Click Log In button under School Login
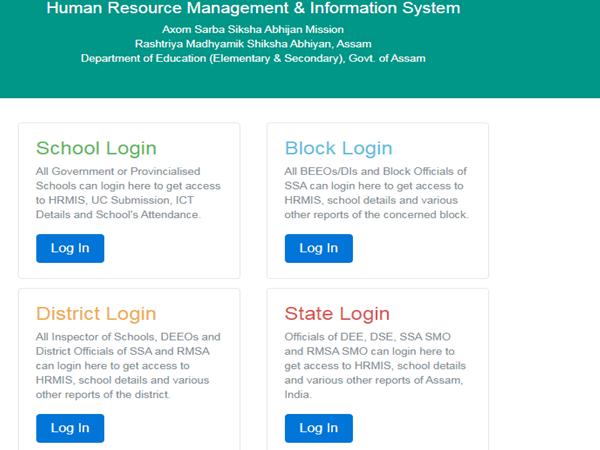The image size is (600, 450). tap(70, 248)
